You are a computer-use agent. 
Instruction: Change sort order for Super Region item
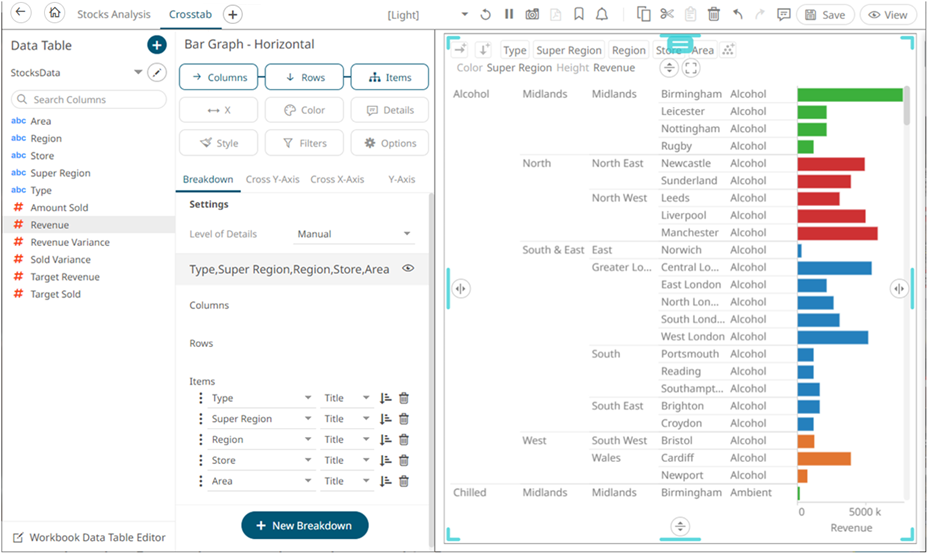[x=386, y=419]
